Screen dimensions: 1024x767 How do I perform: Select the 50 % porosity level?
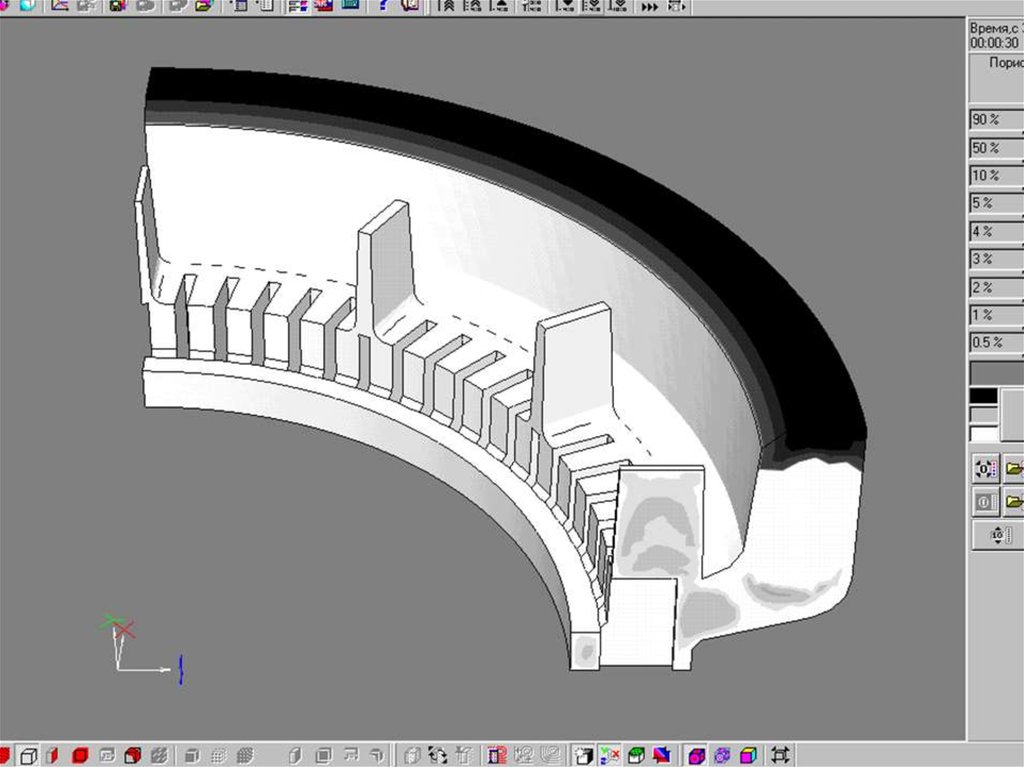[x=995, y=148]
